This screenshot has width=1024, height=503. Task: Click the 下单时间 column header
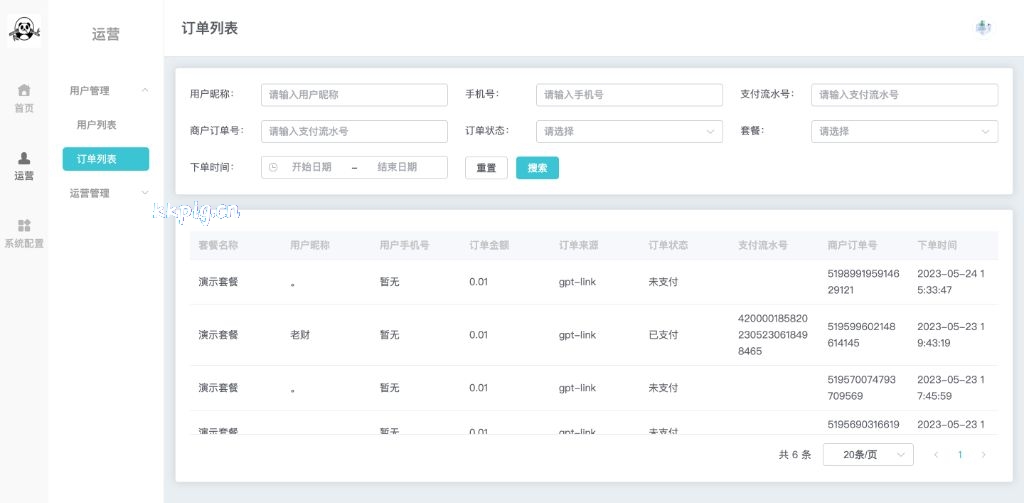coord(937,246)
